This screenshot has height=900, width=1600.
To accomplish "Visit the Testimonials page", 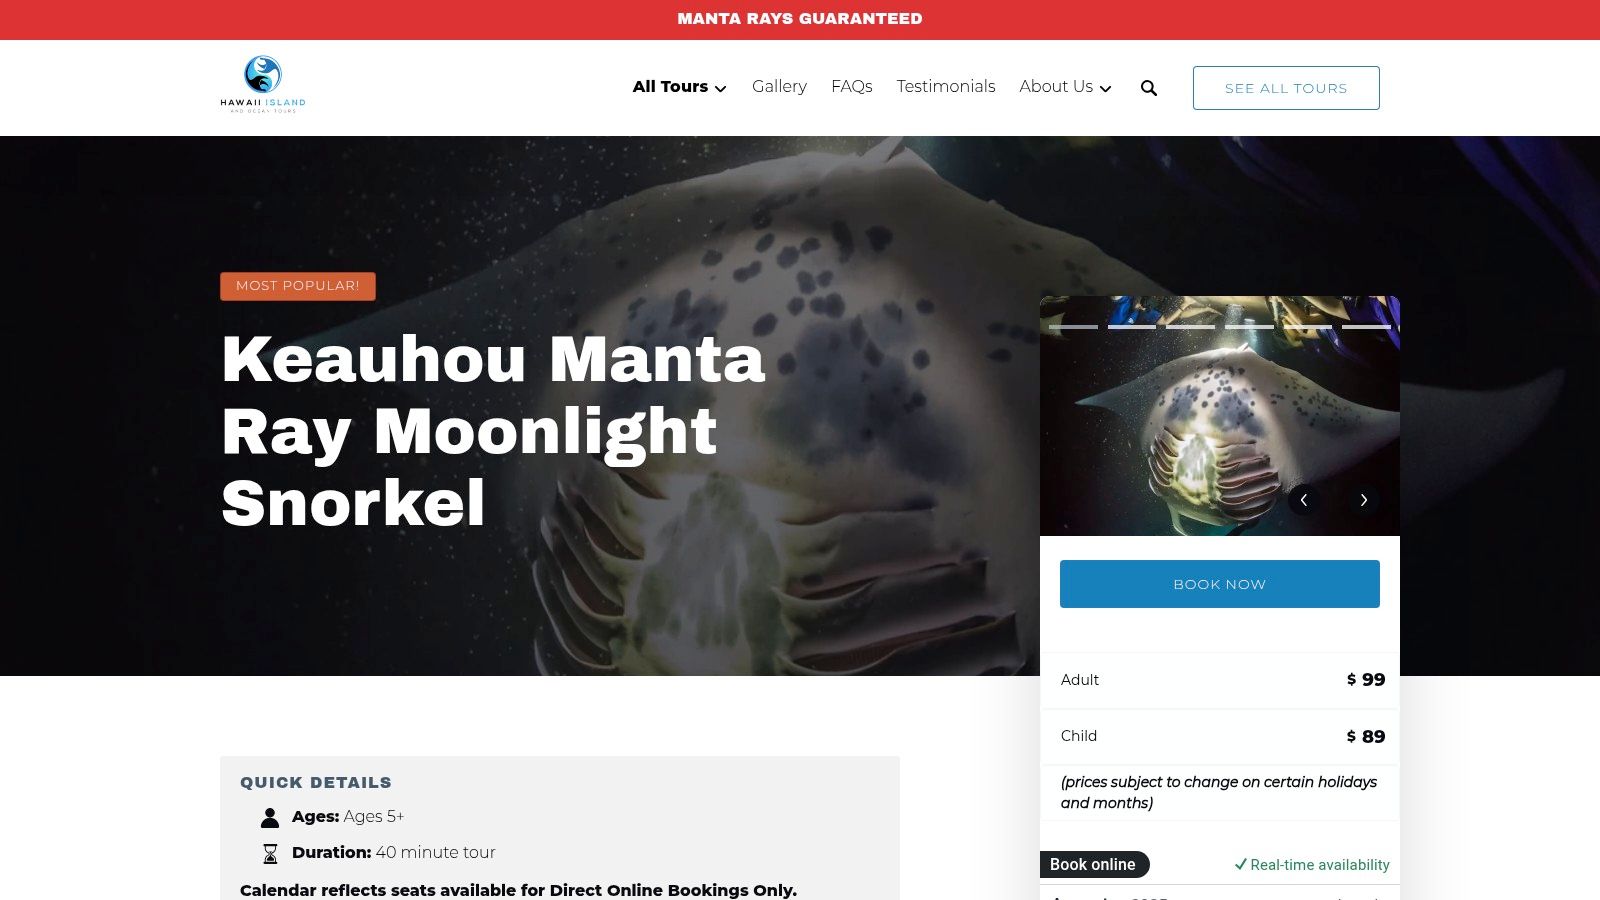I will coord(946,87).
